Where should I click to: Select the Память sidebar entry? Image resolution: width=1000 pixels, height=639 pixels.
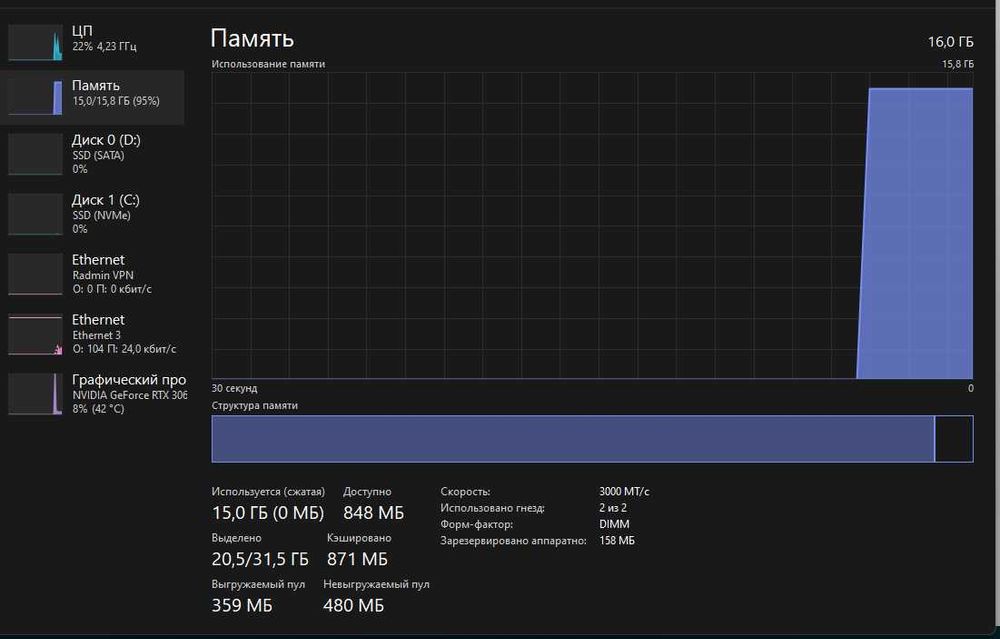coord(92,98)
